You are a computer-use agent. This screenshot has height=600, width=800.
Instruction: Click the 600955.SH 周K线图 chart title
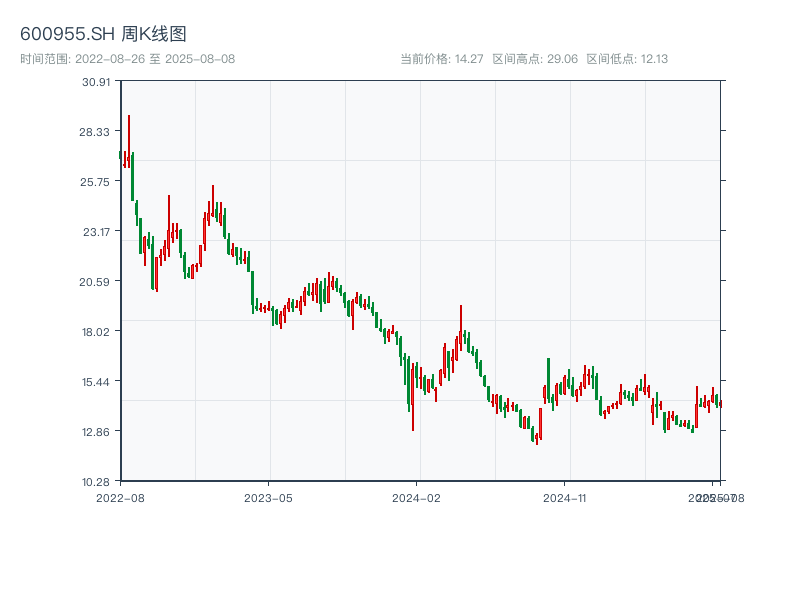coord(103,34)
